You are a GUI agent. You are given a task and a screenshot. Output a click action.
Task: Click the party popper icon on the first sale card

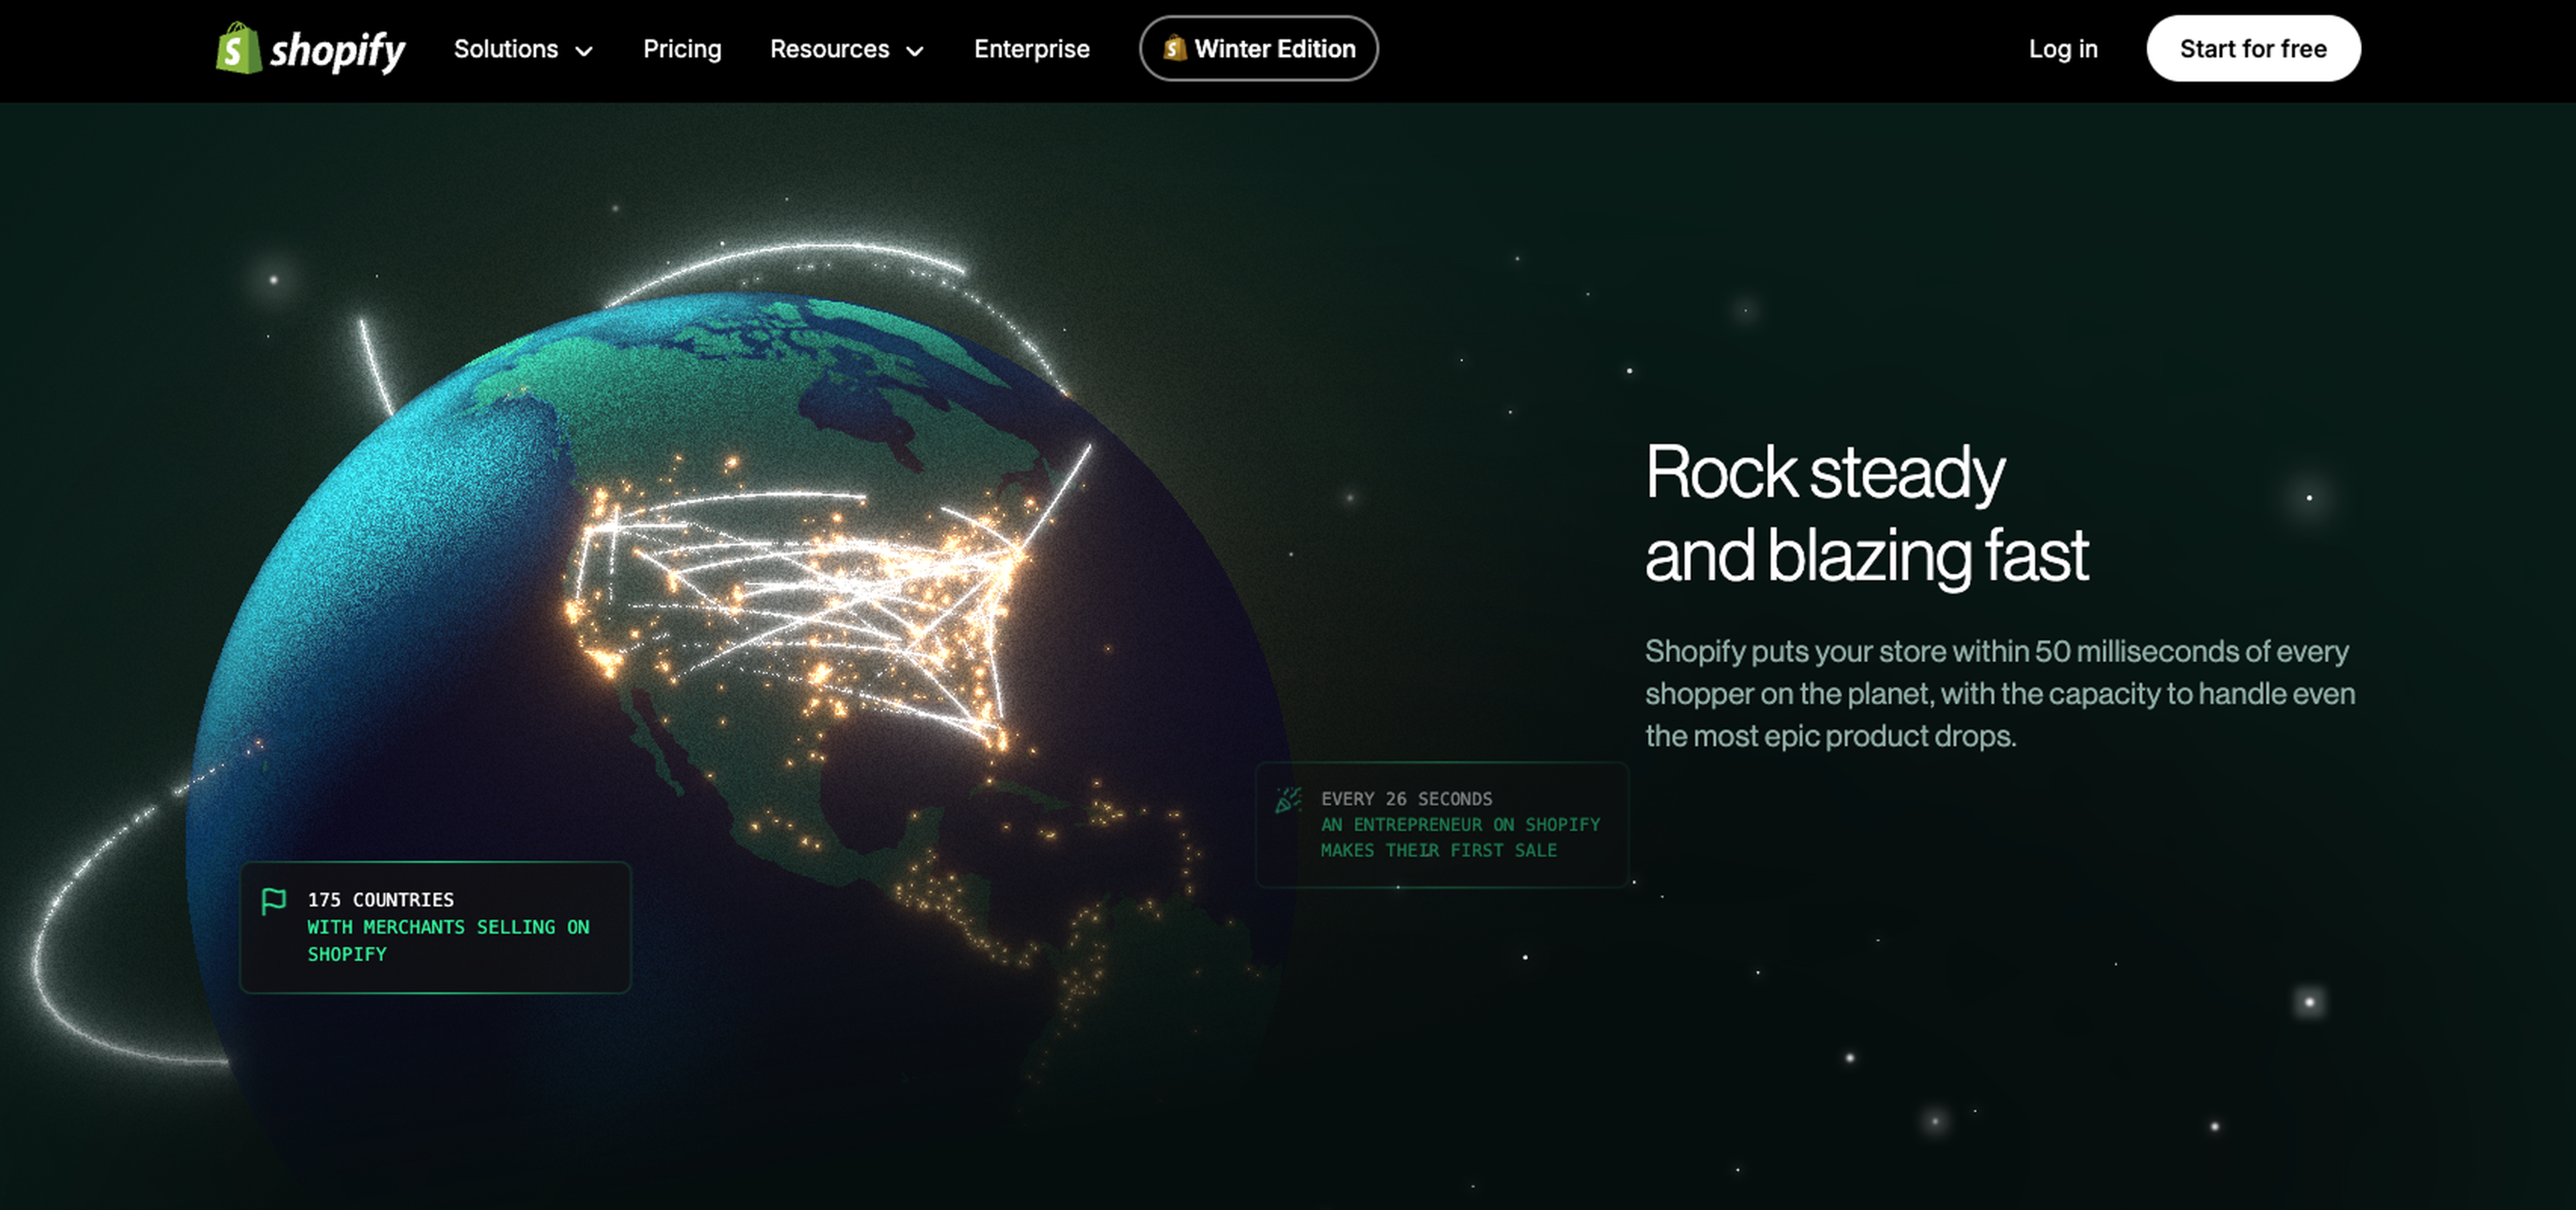(1288, 800)
